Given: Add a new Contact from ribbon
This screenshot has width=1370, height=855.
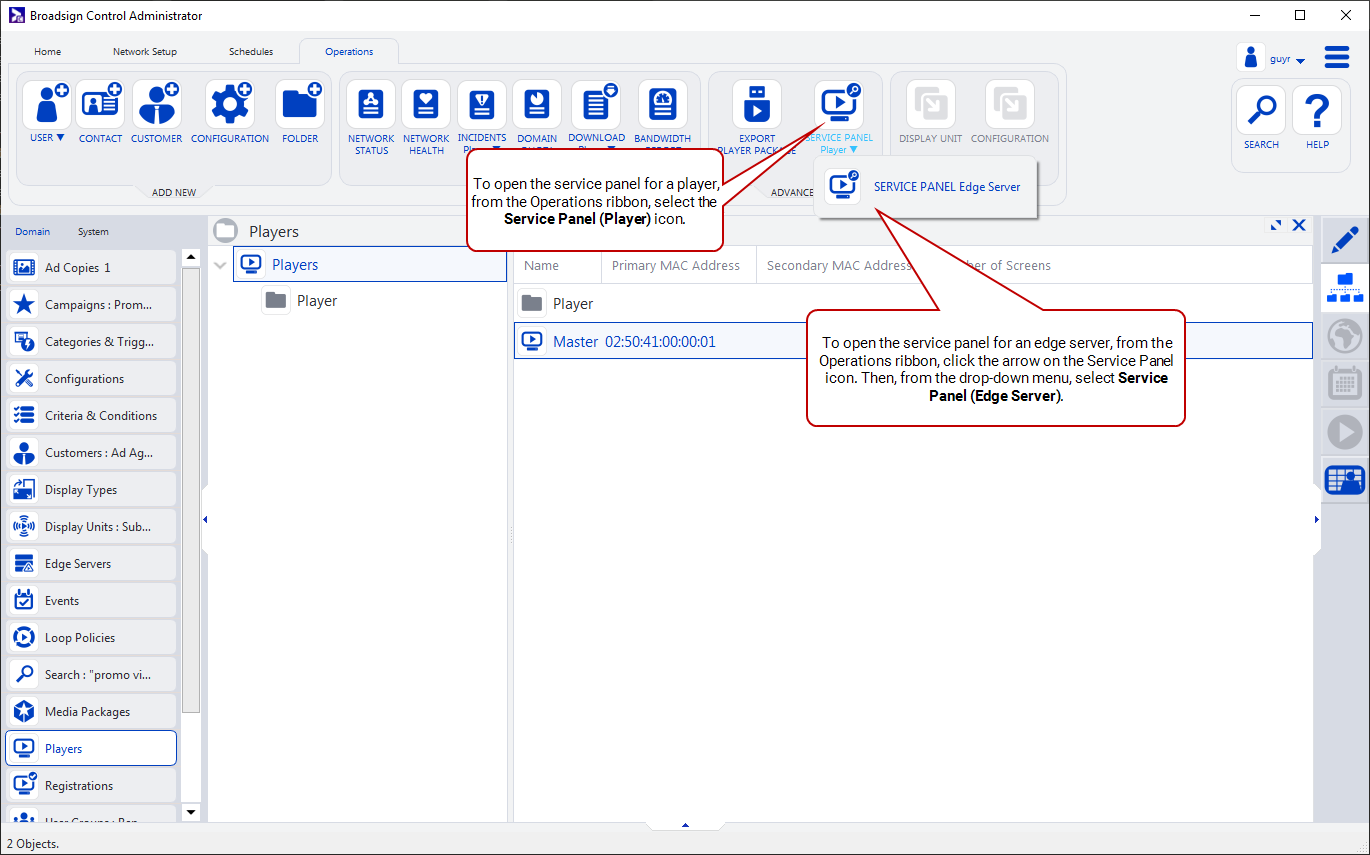Looking at the screenshot, I should pyautogui.click(x=100, y=106).
